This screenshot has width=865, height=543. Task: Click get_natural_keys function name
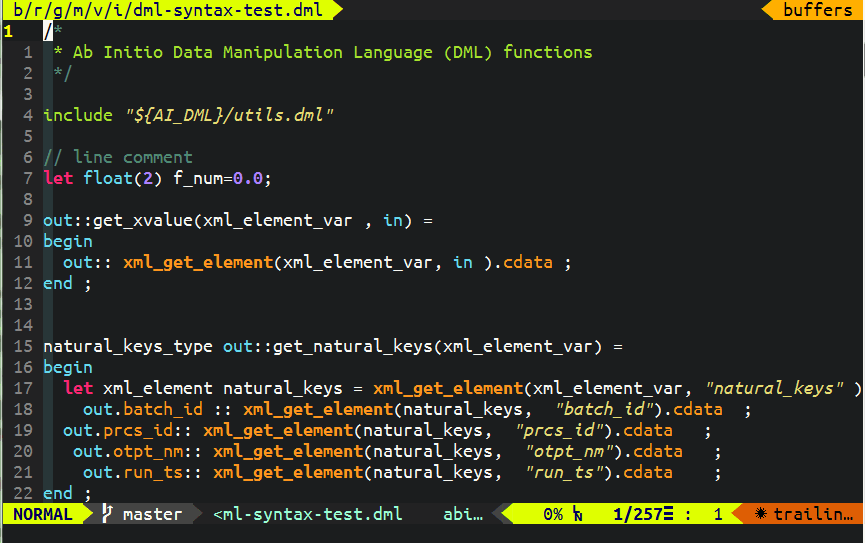353,347
